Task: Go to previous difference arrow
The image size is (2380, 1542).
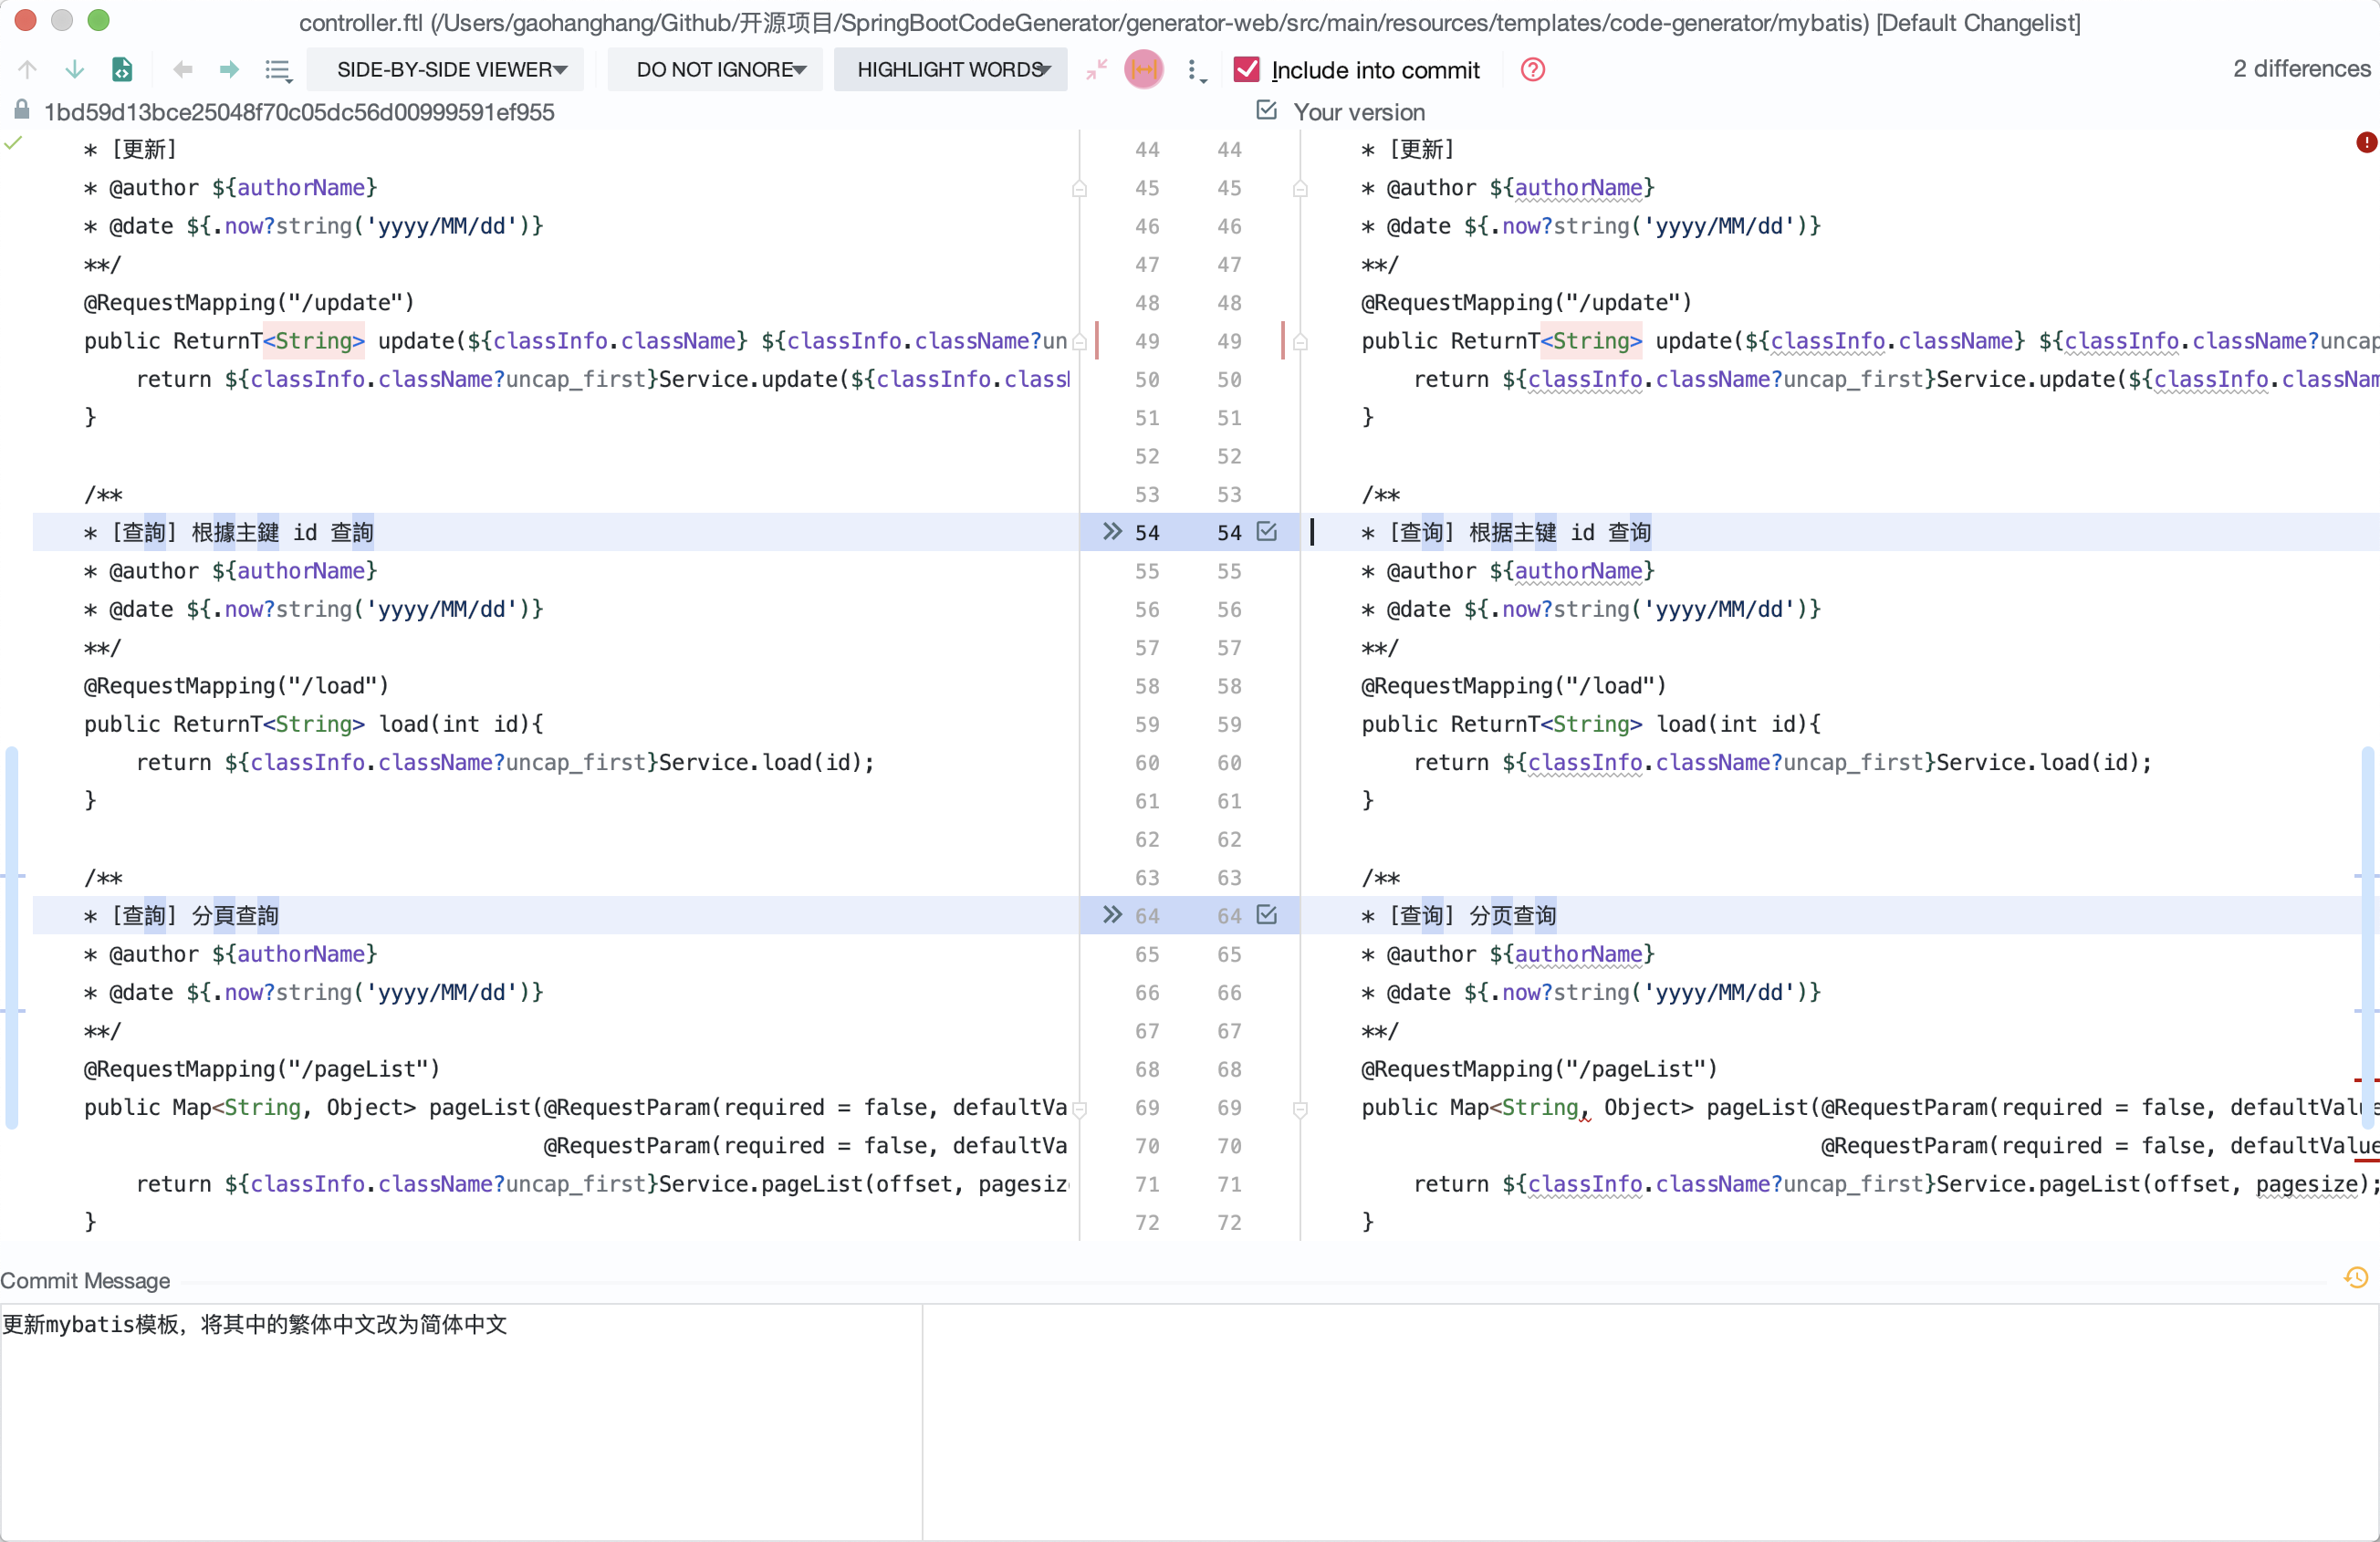Action: (27, 69)
